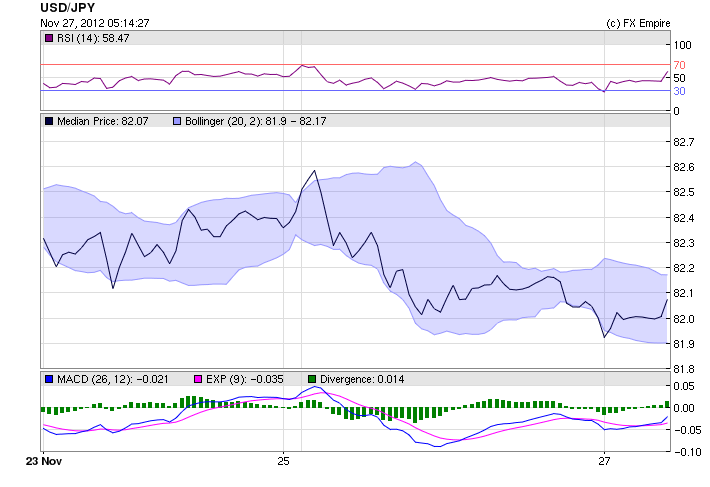Click the green Divergence legend swatch

(310, 379)
